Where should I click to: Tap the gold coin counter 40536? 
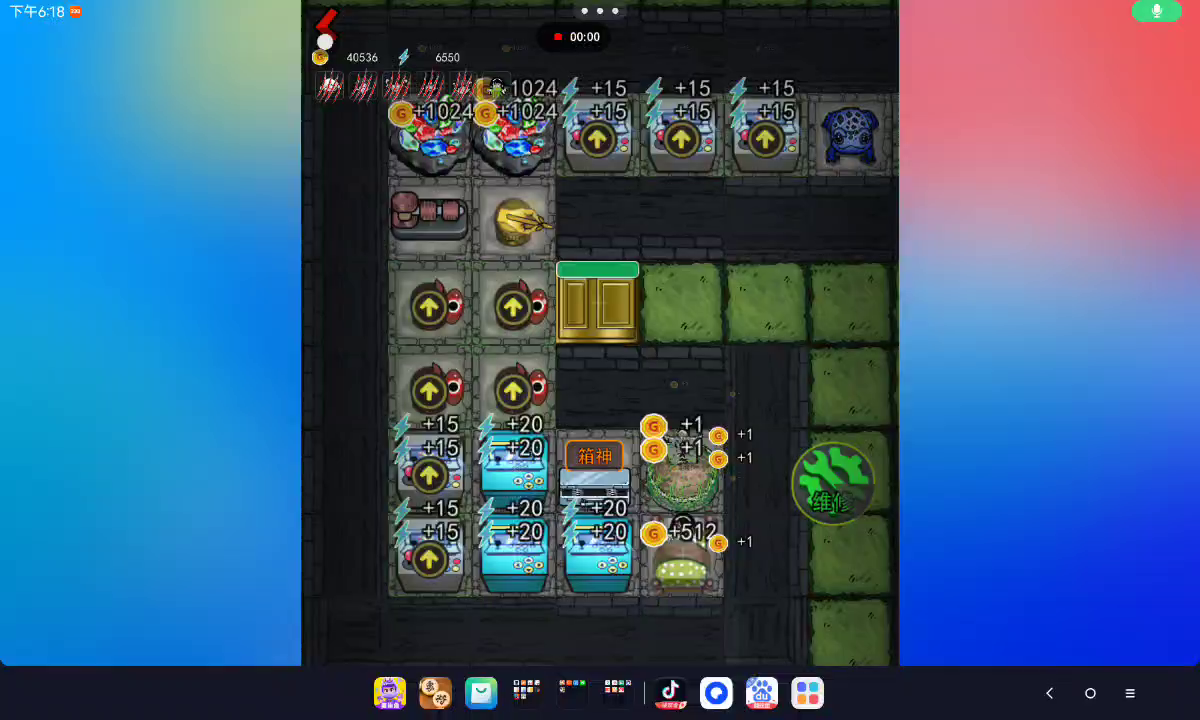(346, 58)
